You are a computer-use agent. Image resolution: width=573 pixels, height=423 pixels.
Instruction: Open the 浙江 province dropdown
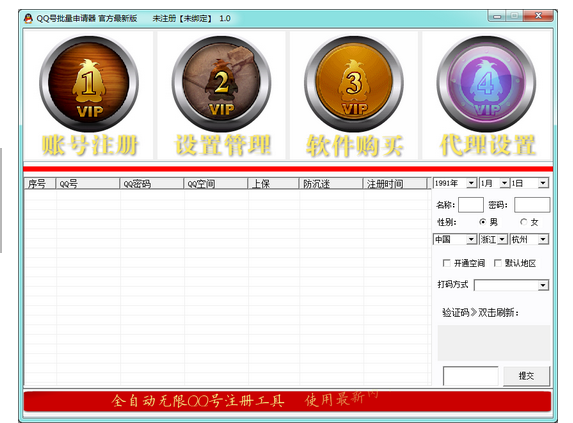pos(502,239)
